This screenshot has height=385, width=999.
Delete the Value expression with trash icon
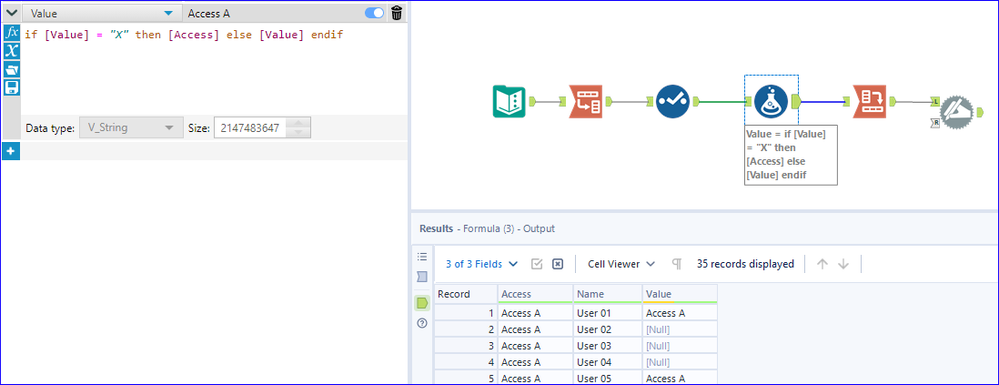pos(396,13)
